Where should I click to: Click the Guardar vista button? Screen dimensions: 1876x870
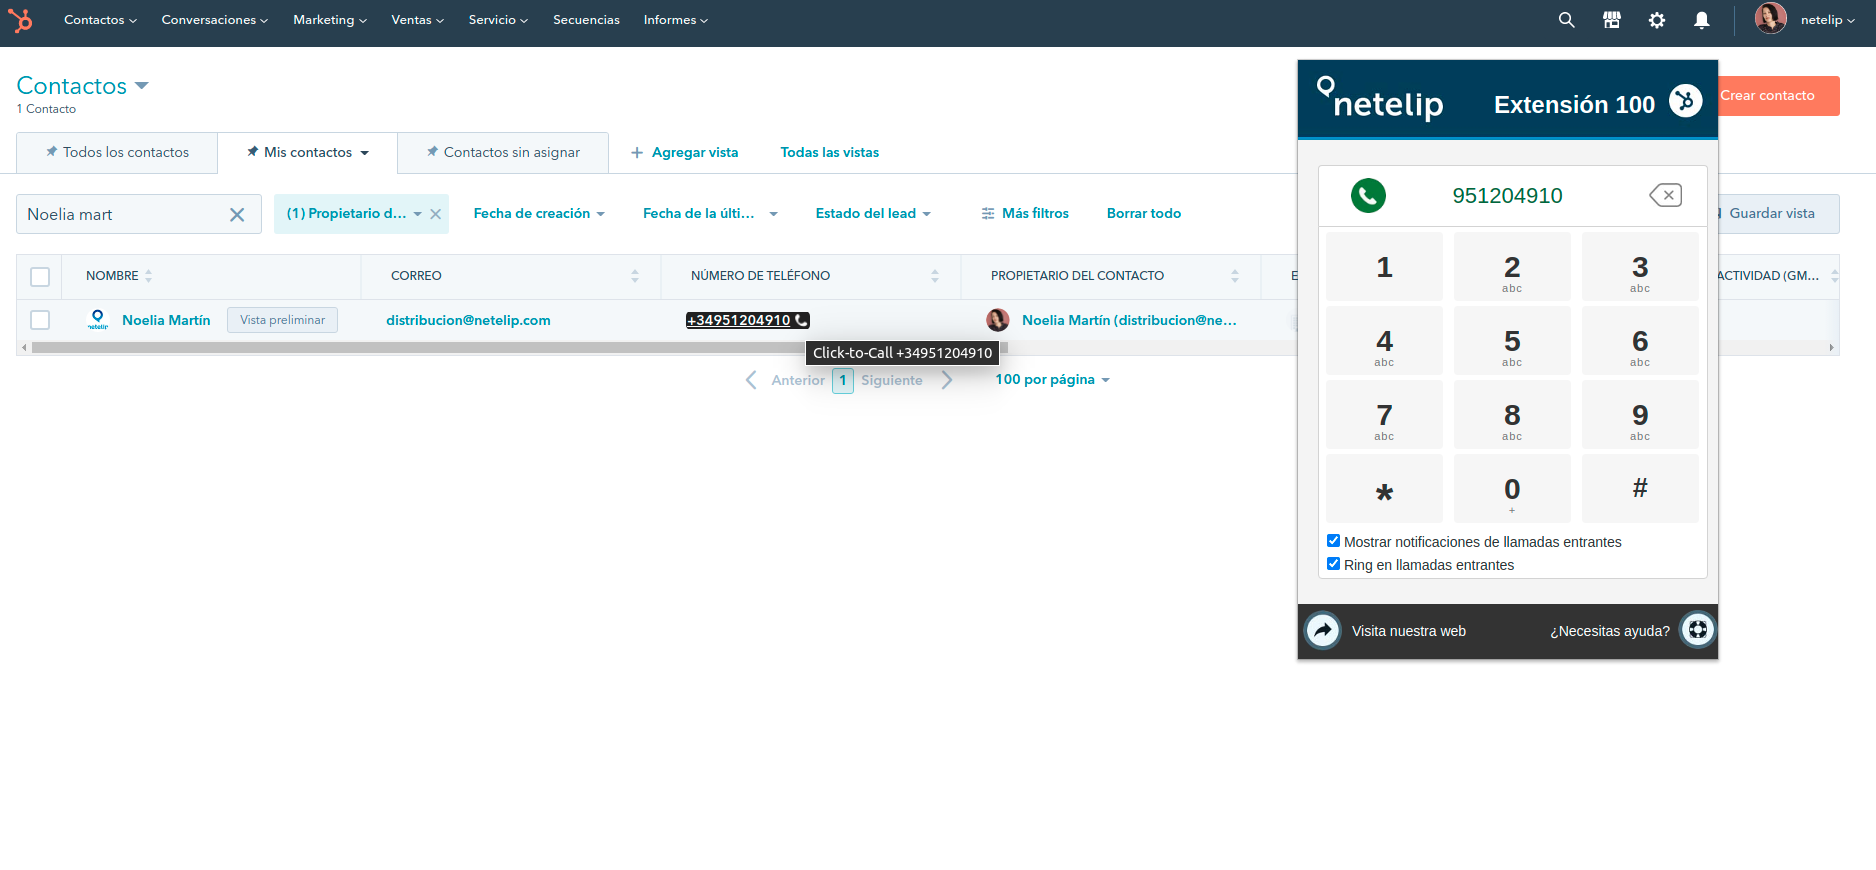[1778, 214]
